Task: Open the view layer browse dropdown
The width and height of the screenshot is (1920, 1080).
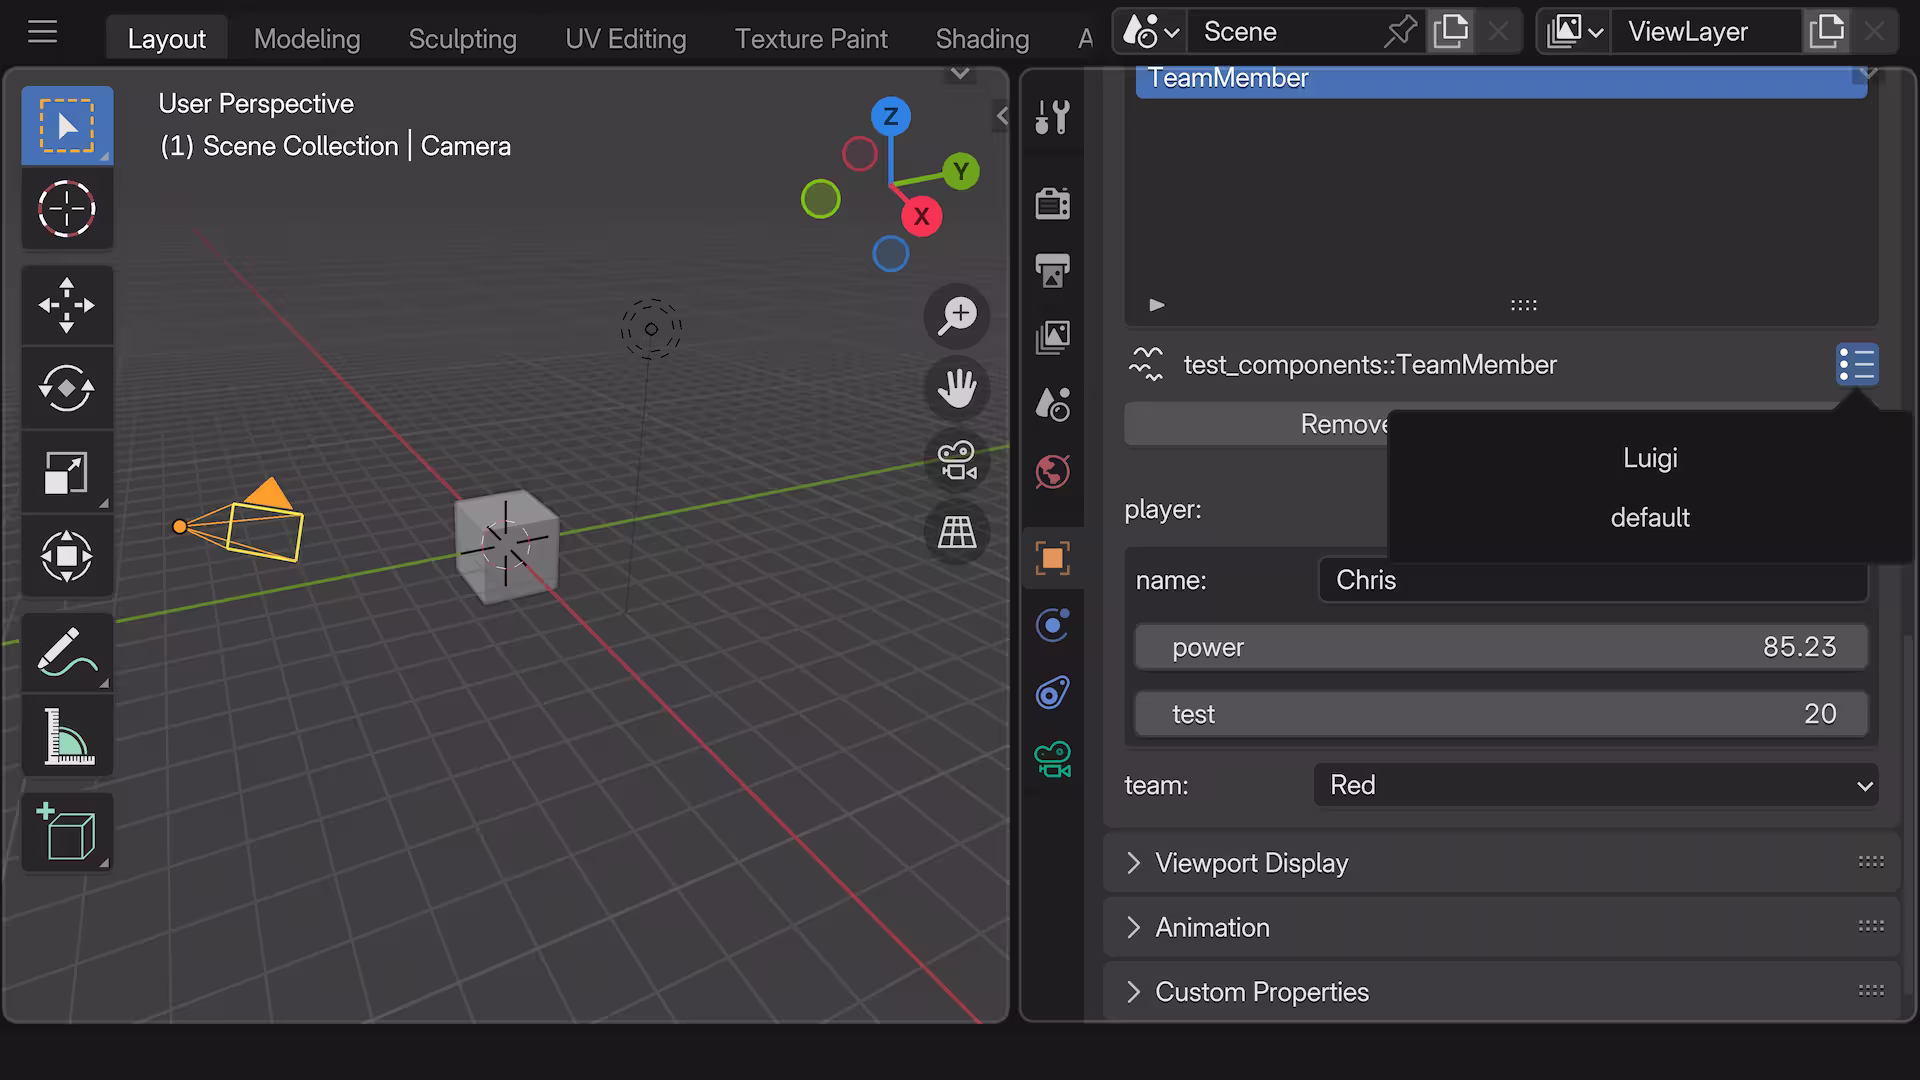Action: pyautogui.click(x=1575, y=32)
